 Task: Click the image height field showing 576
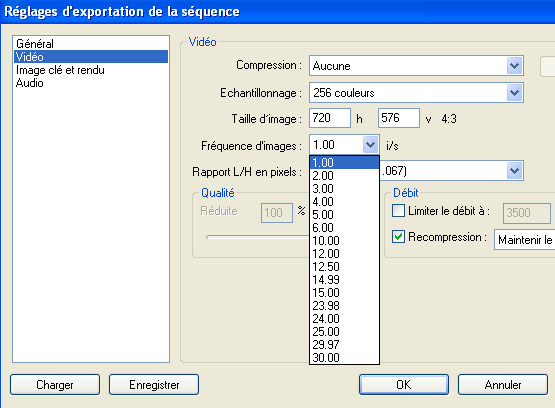(x=399, y=118)
